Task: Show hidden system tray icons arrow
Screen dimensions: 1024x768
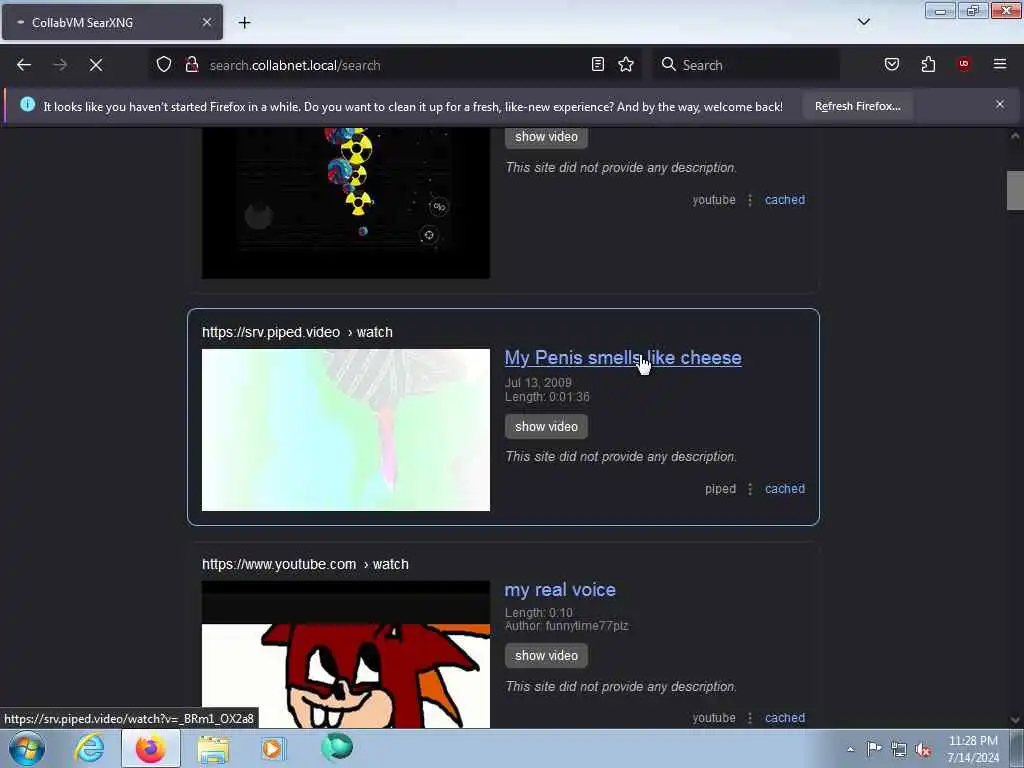Action: pos(850,749)
